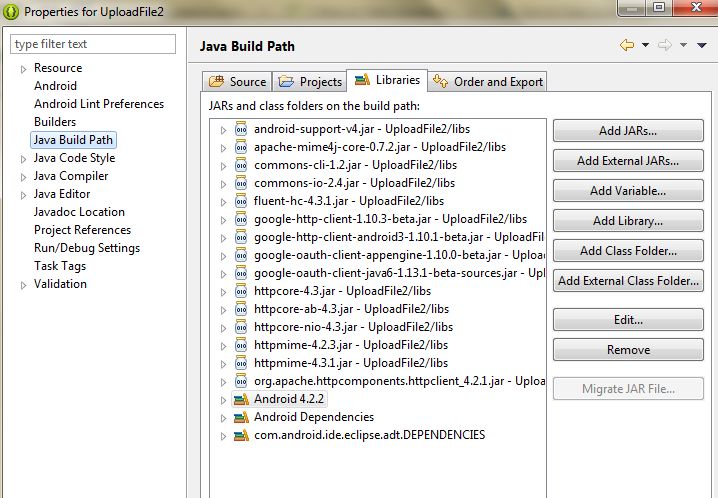Click the jar icon for android-support-v4.jar
The height and width of the screenshot is (498, 718).
tap(241, 129)
